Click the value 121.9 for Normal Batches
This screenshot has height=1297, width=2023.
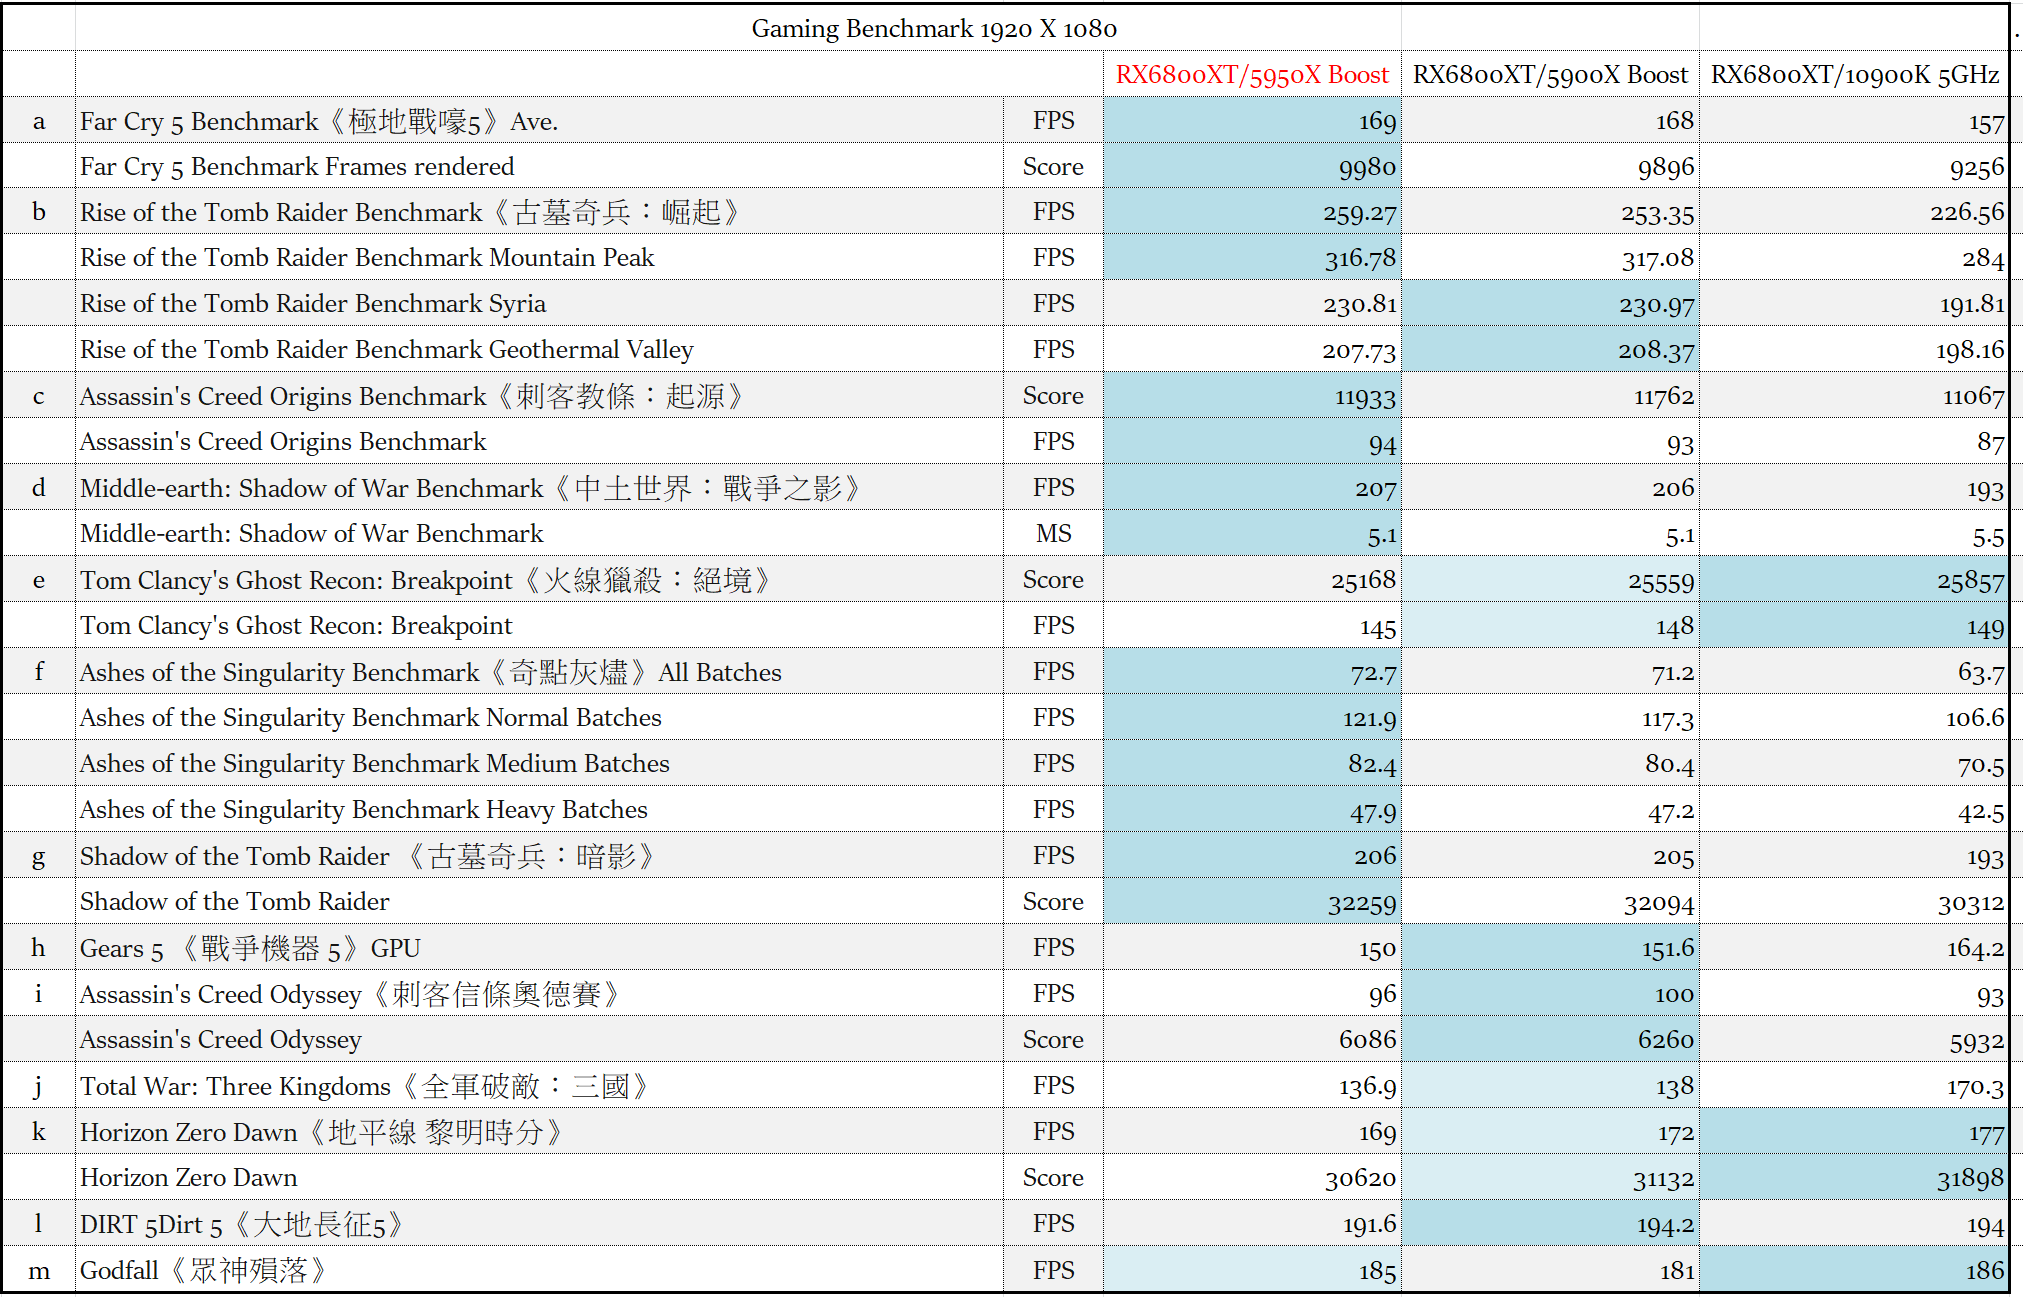coord(1369,719)
